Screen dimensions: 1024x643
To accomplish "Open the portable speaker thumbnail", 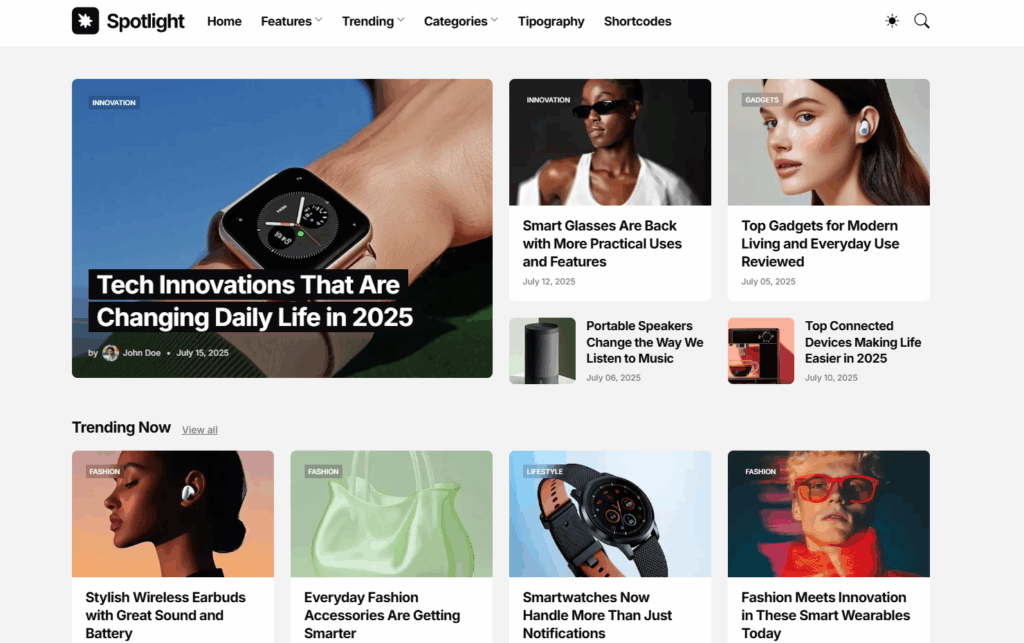I will tap(542, 351).
